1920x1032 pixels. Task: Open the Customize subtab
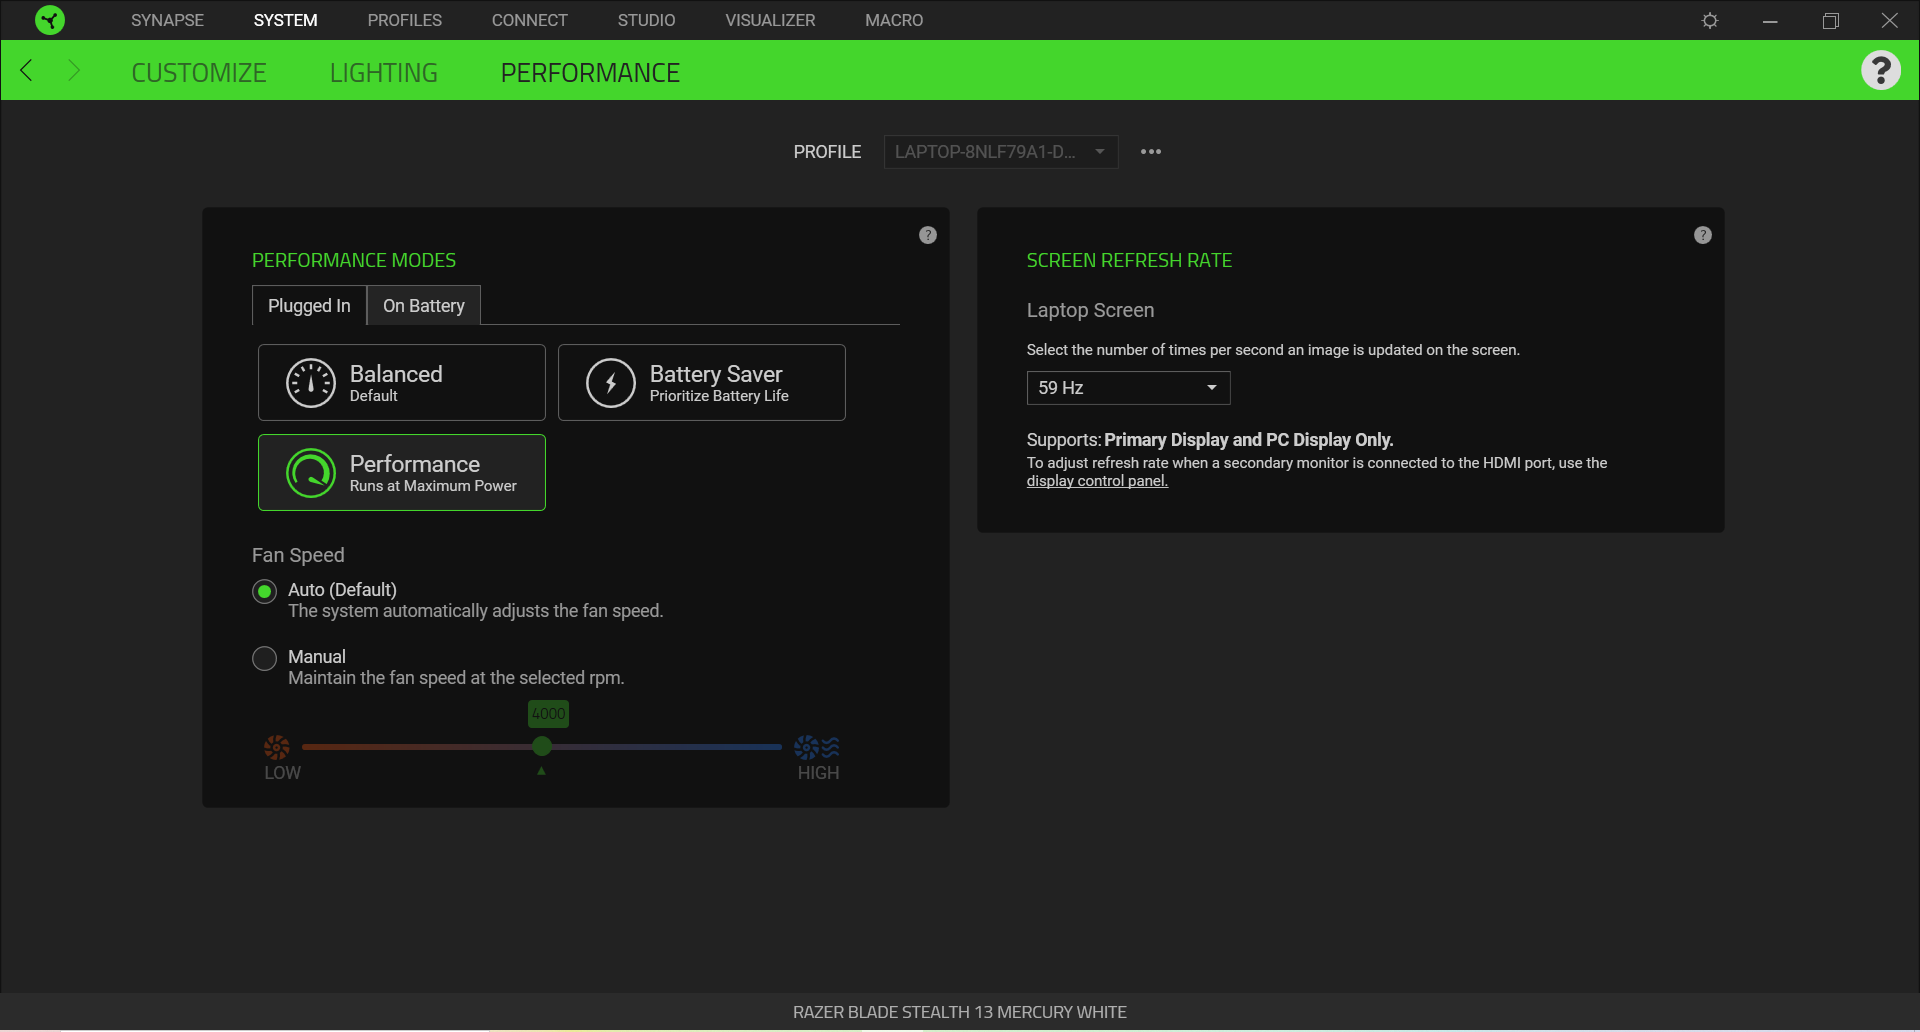coord(199,73)
